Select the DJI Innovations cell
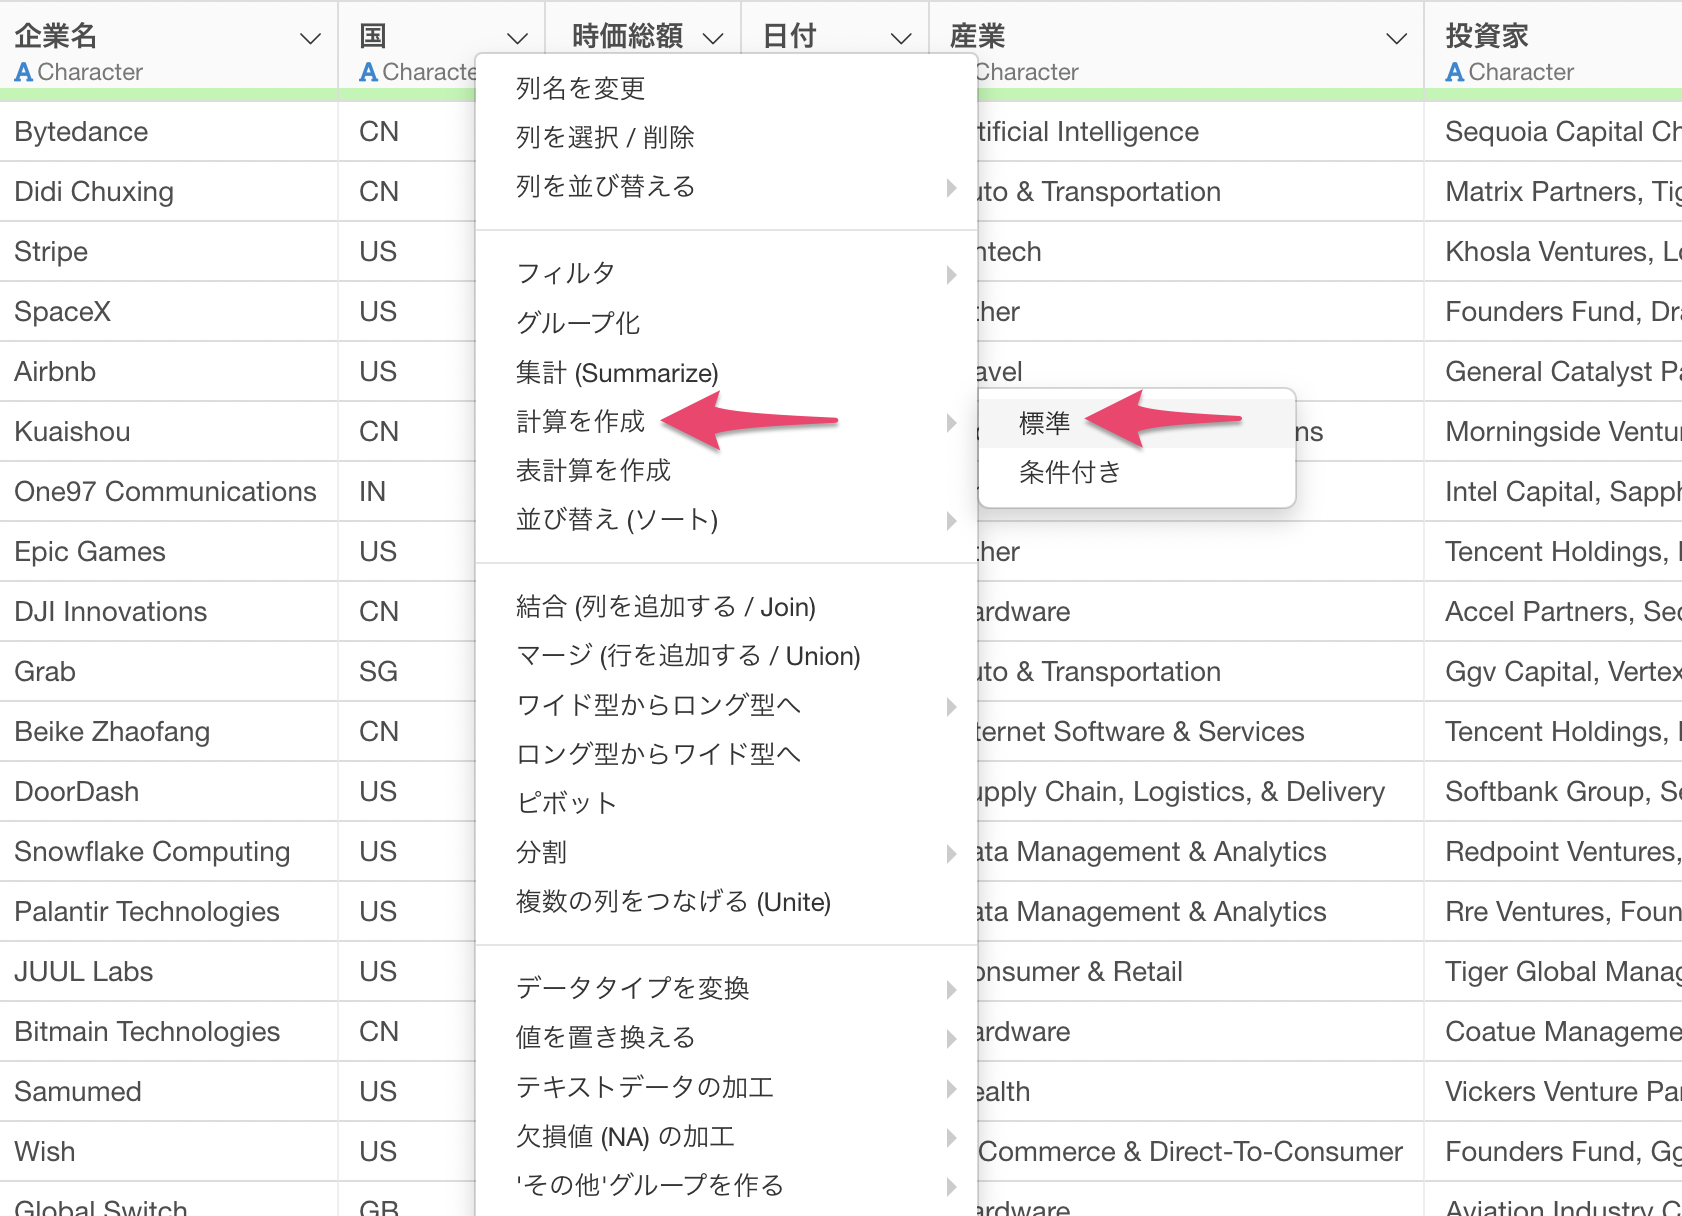Image resolution: width=1682 pixels, height=1216 pixels. (x=169, y=611)
